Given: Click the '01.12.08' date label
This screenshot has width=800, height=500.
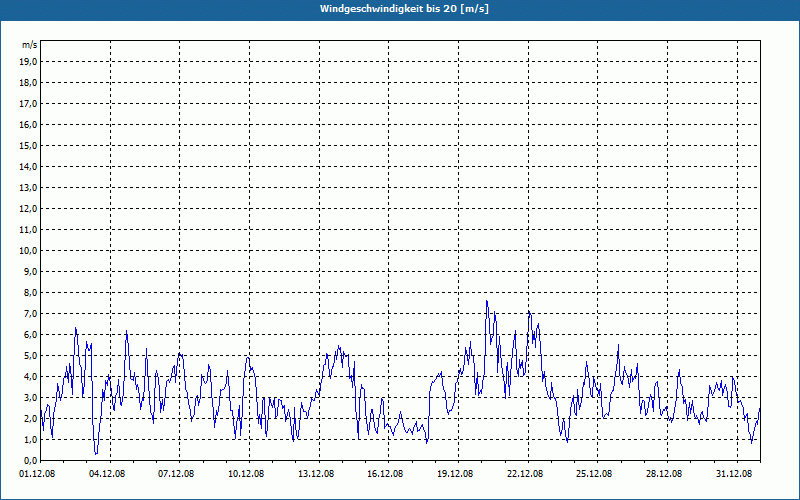Looking at the screenshot, I should pos(37,474).
